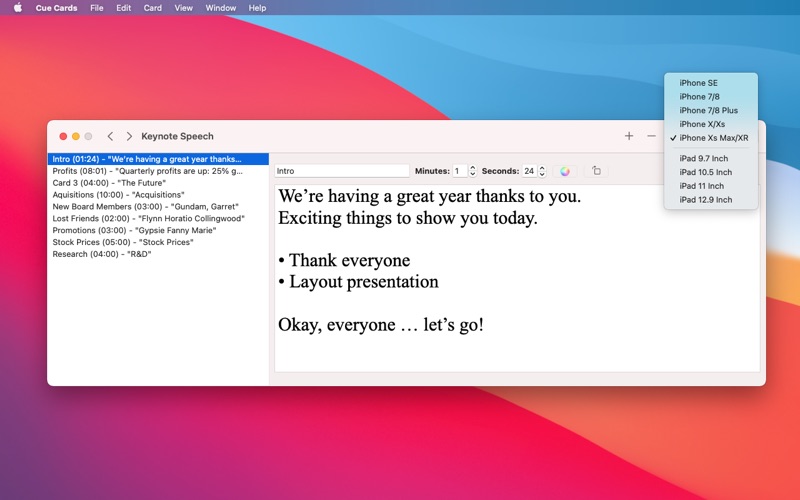Click the Minutes stepper arrows
Viewport: 800px width, 500px height.
[x=472, y=171]
